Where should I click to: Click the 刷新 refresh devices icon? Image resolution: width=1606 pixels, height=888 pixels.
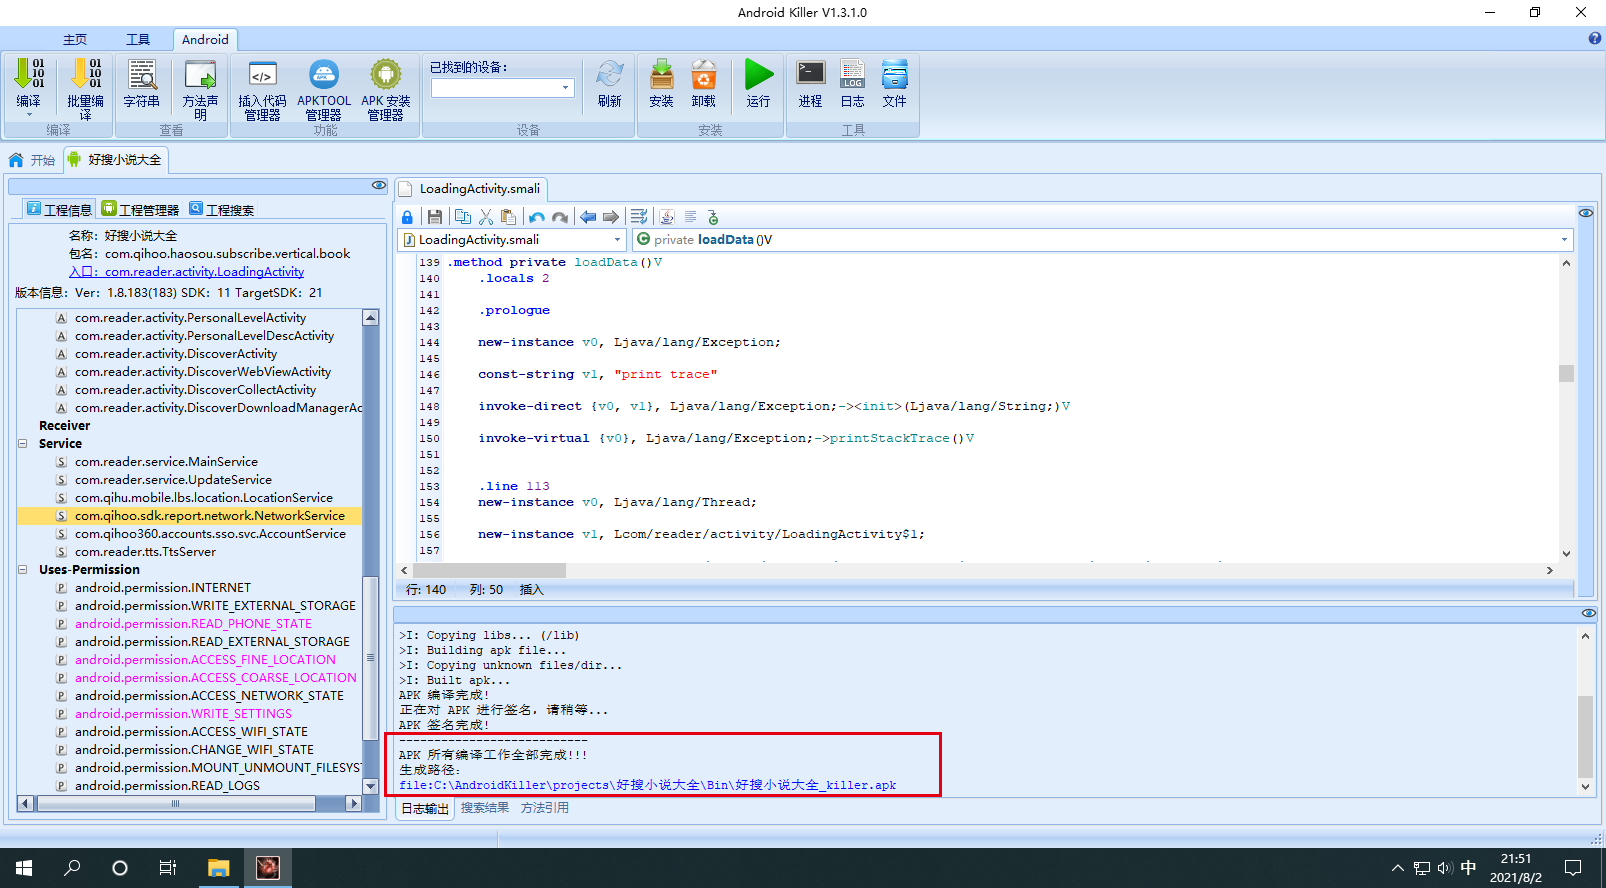click(x=610, y=75)
